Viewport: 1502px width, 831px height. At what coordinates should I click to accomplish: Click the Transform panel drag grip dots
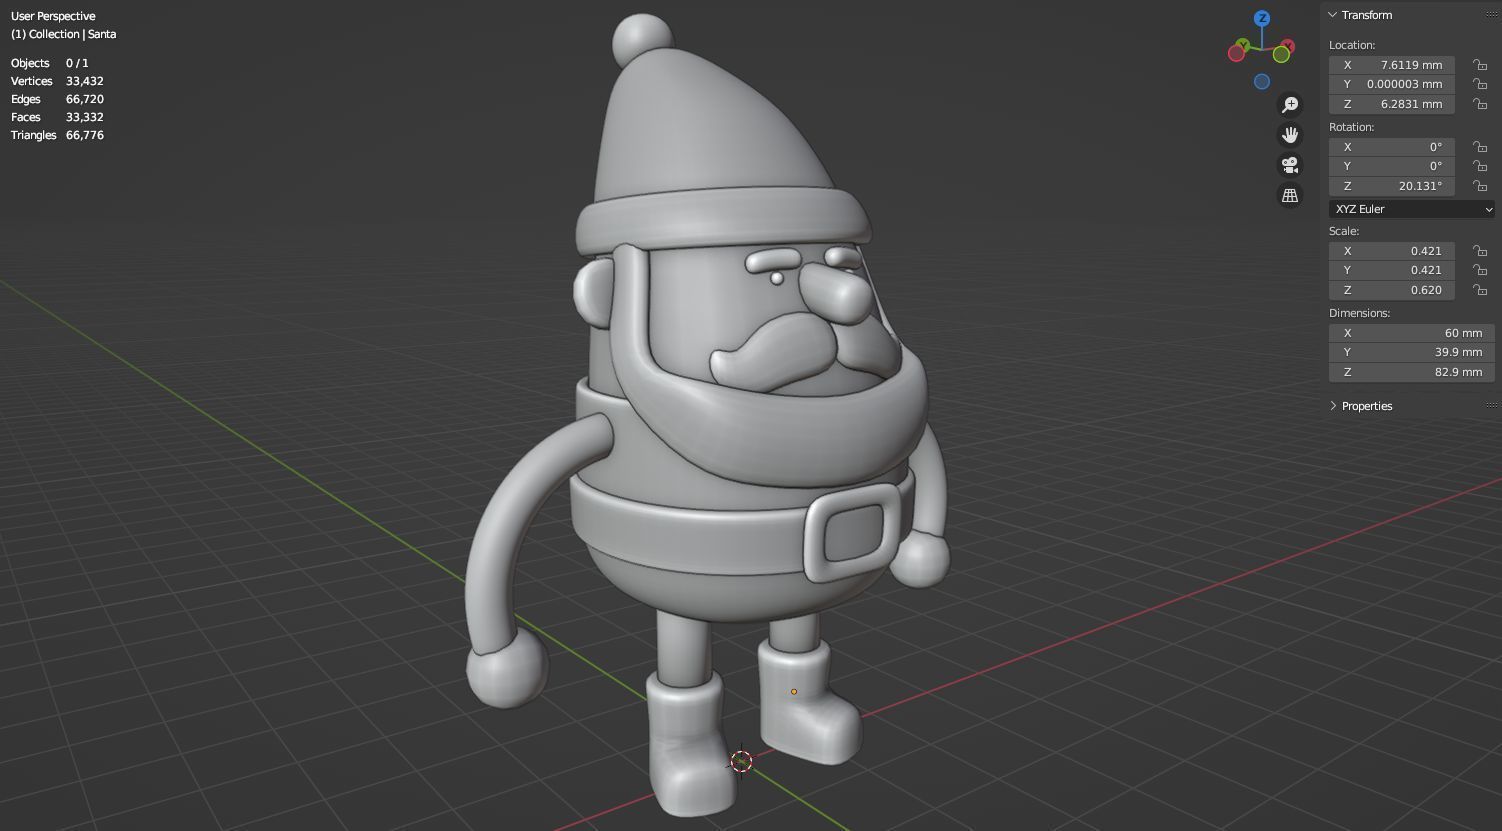coord(1492,15)
